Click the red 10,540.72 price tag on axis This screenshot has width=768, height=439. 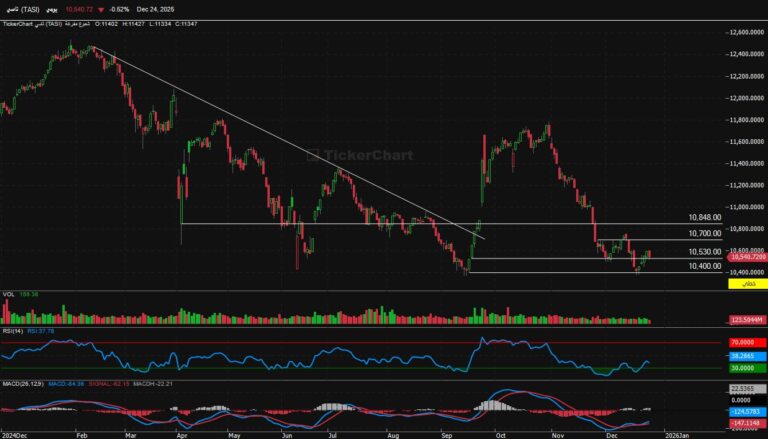[745, 257]
